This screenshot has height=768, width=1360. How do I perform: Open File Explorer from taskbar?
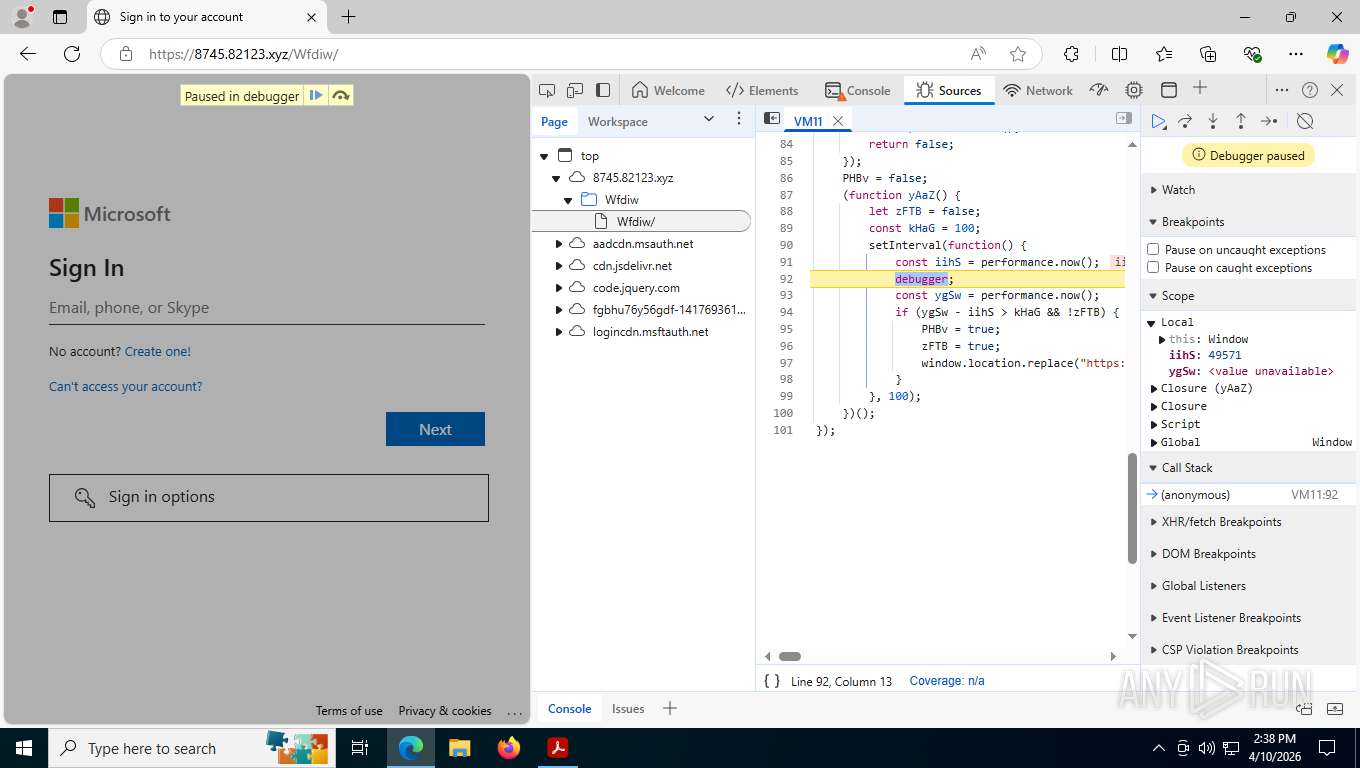coord(459,748)
